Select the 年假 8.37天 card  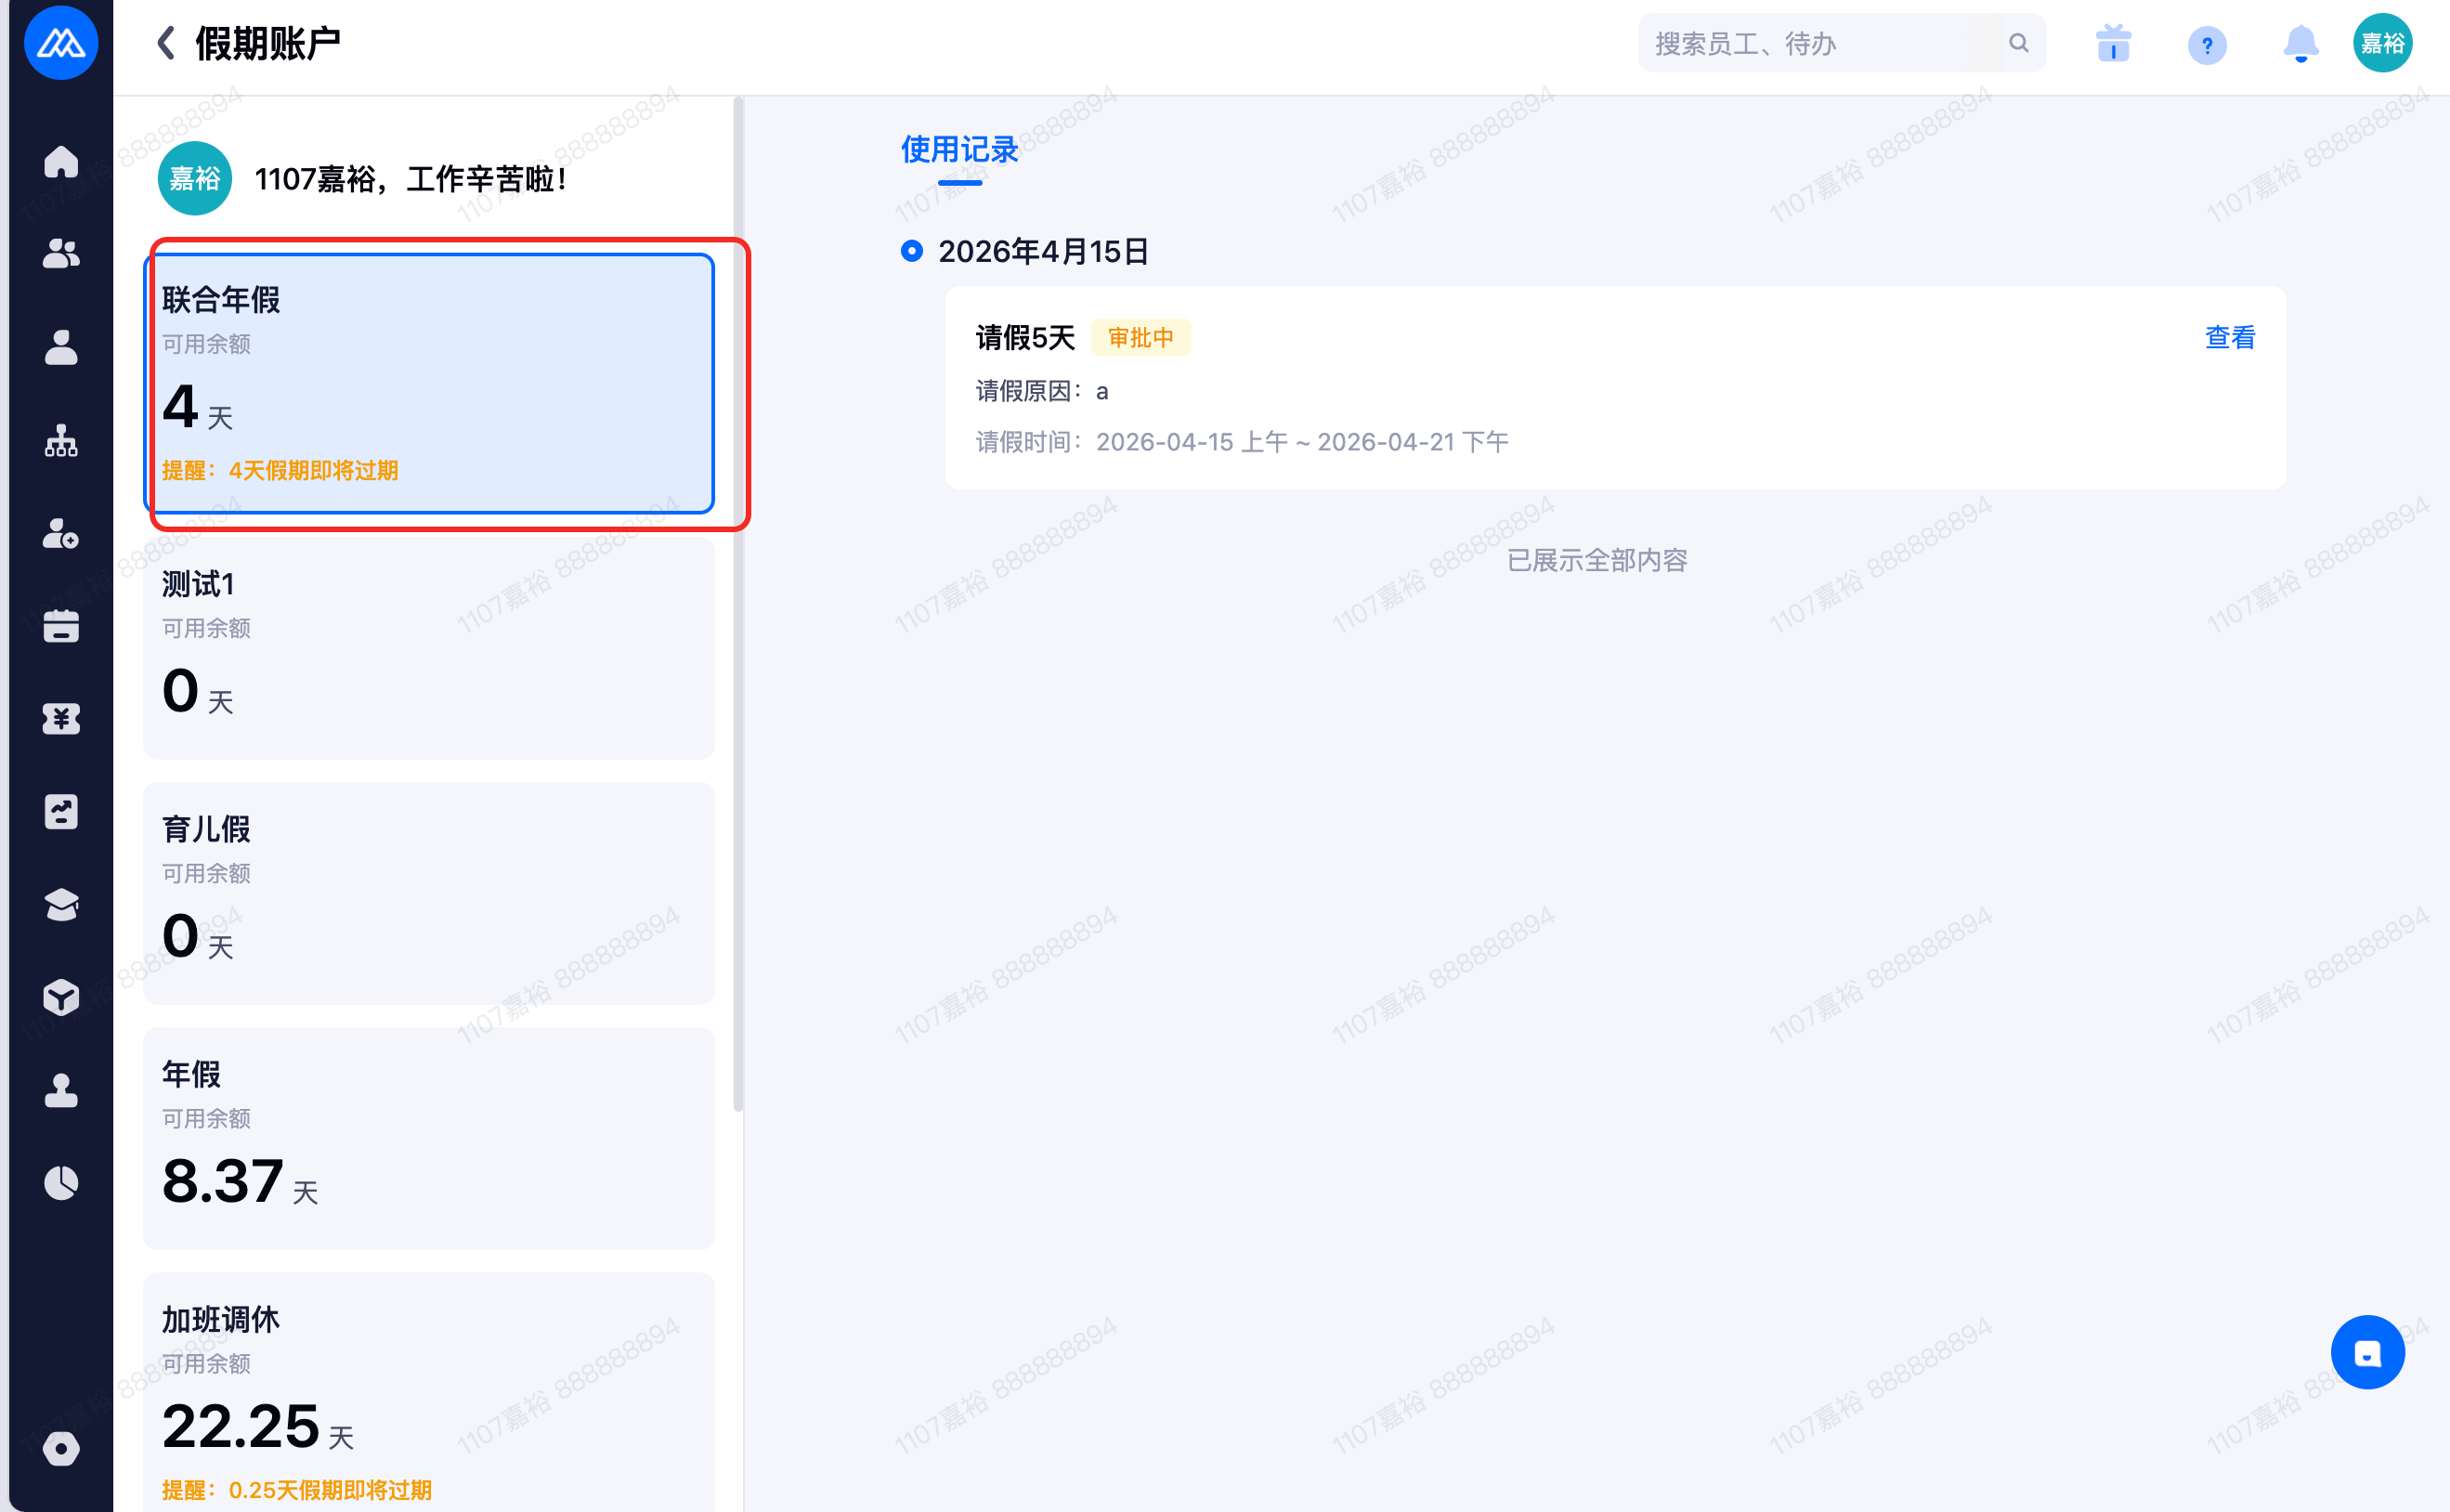[x=429, y=1137]
